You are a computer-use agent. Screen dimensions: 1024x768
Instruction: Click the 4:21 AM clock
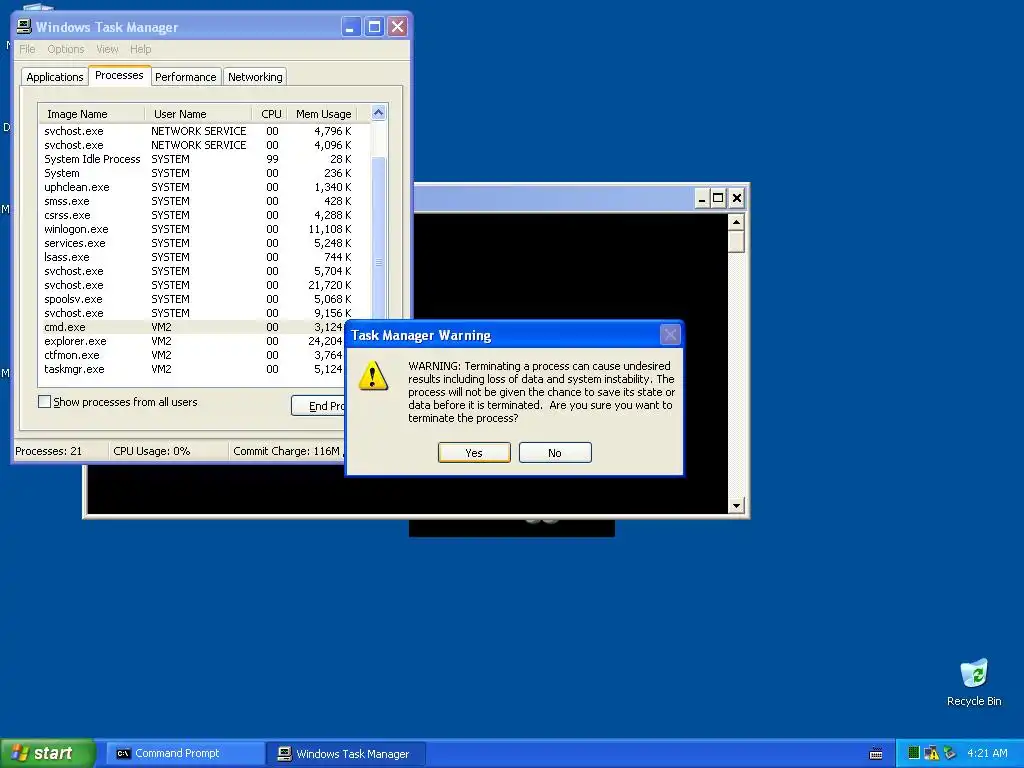pos(987,753)
